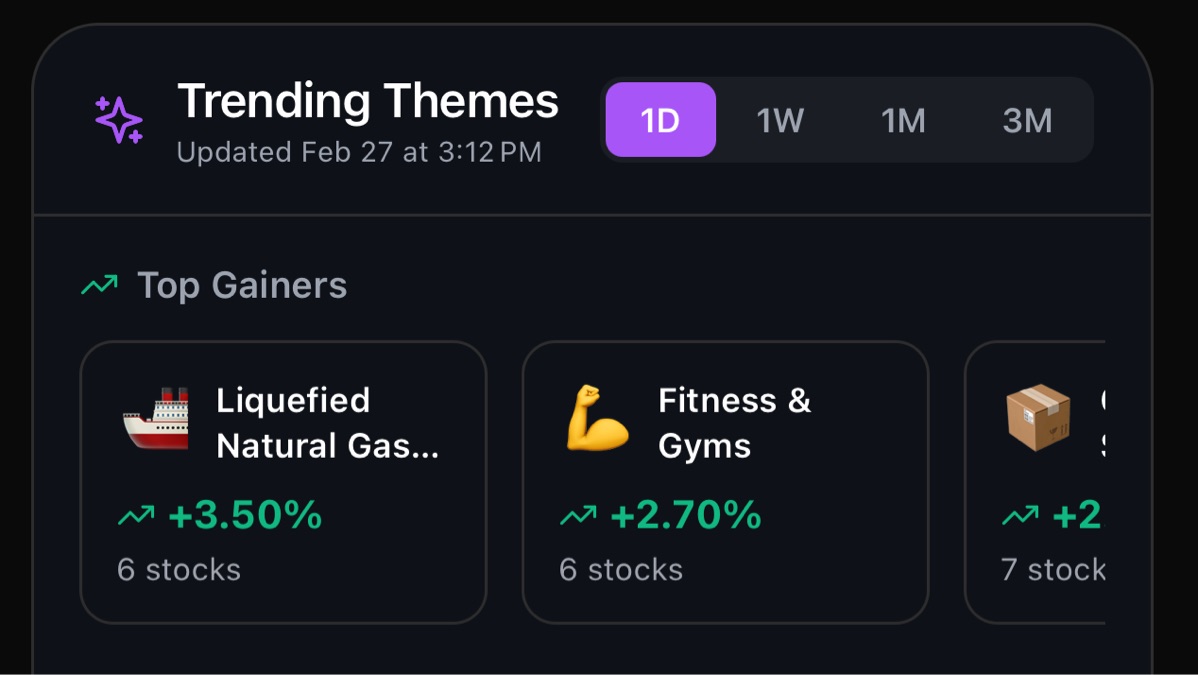1198x675 pixels.
Task: Click the Trending Themes heading
Action: coord(368,101)
